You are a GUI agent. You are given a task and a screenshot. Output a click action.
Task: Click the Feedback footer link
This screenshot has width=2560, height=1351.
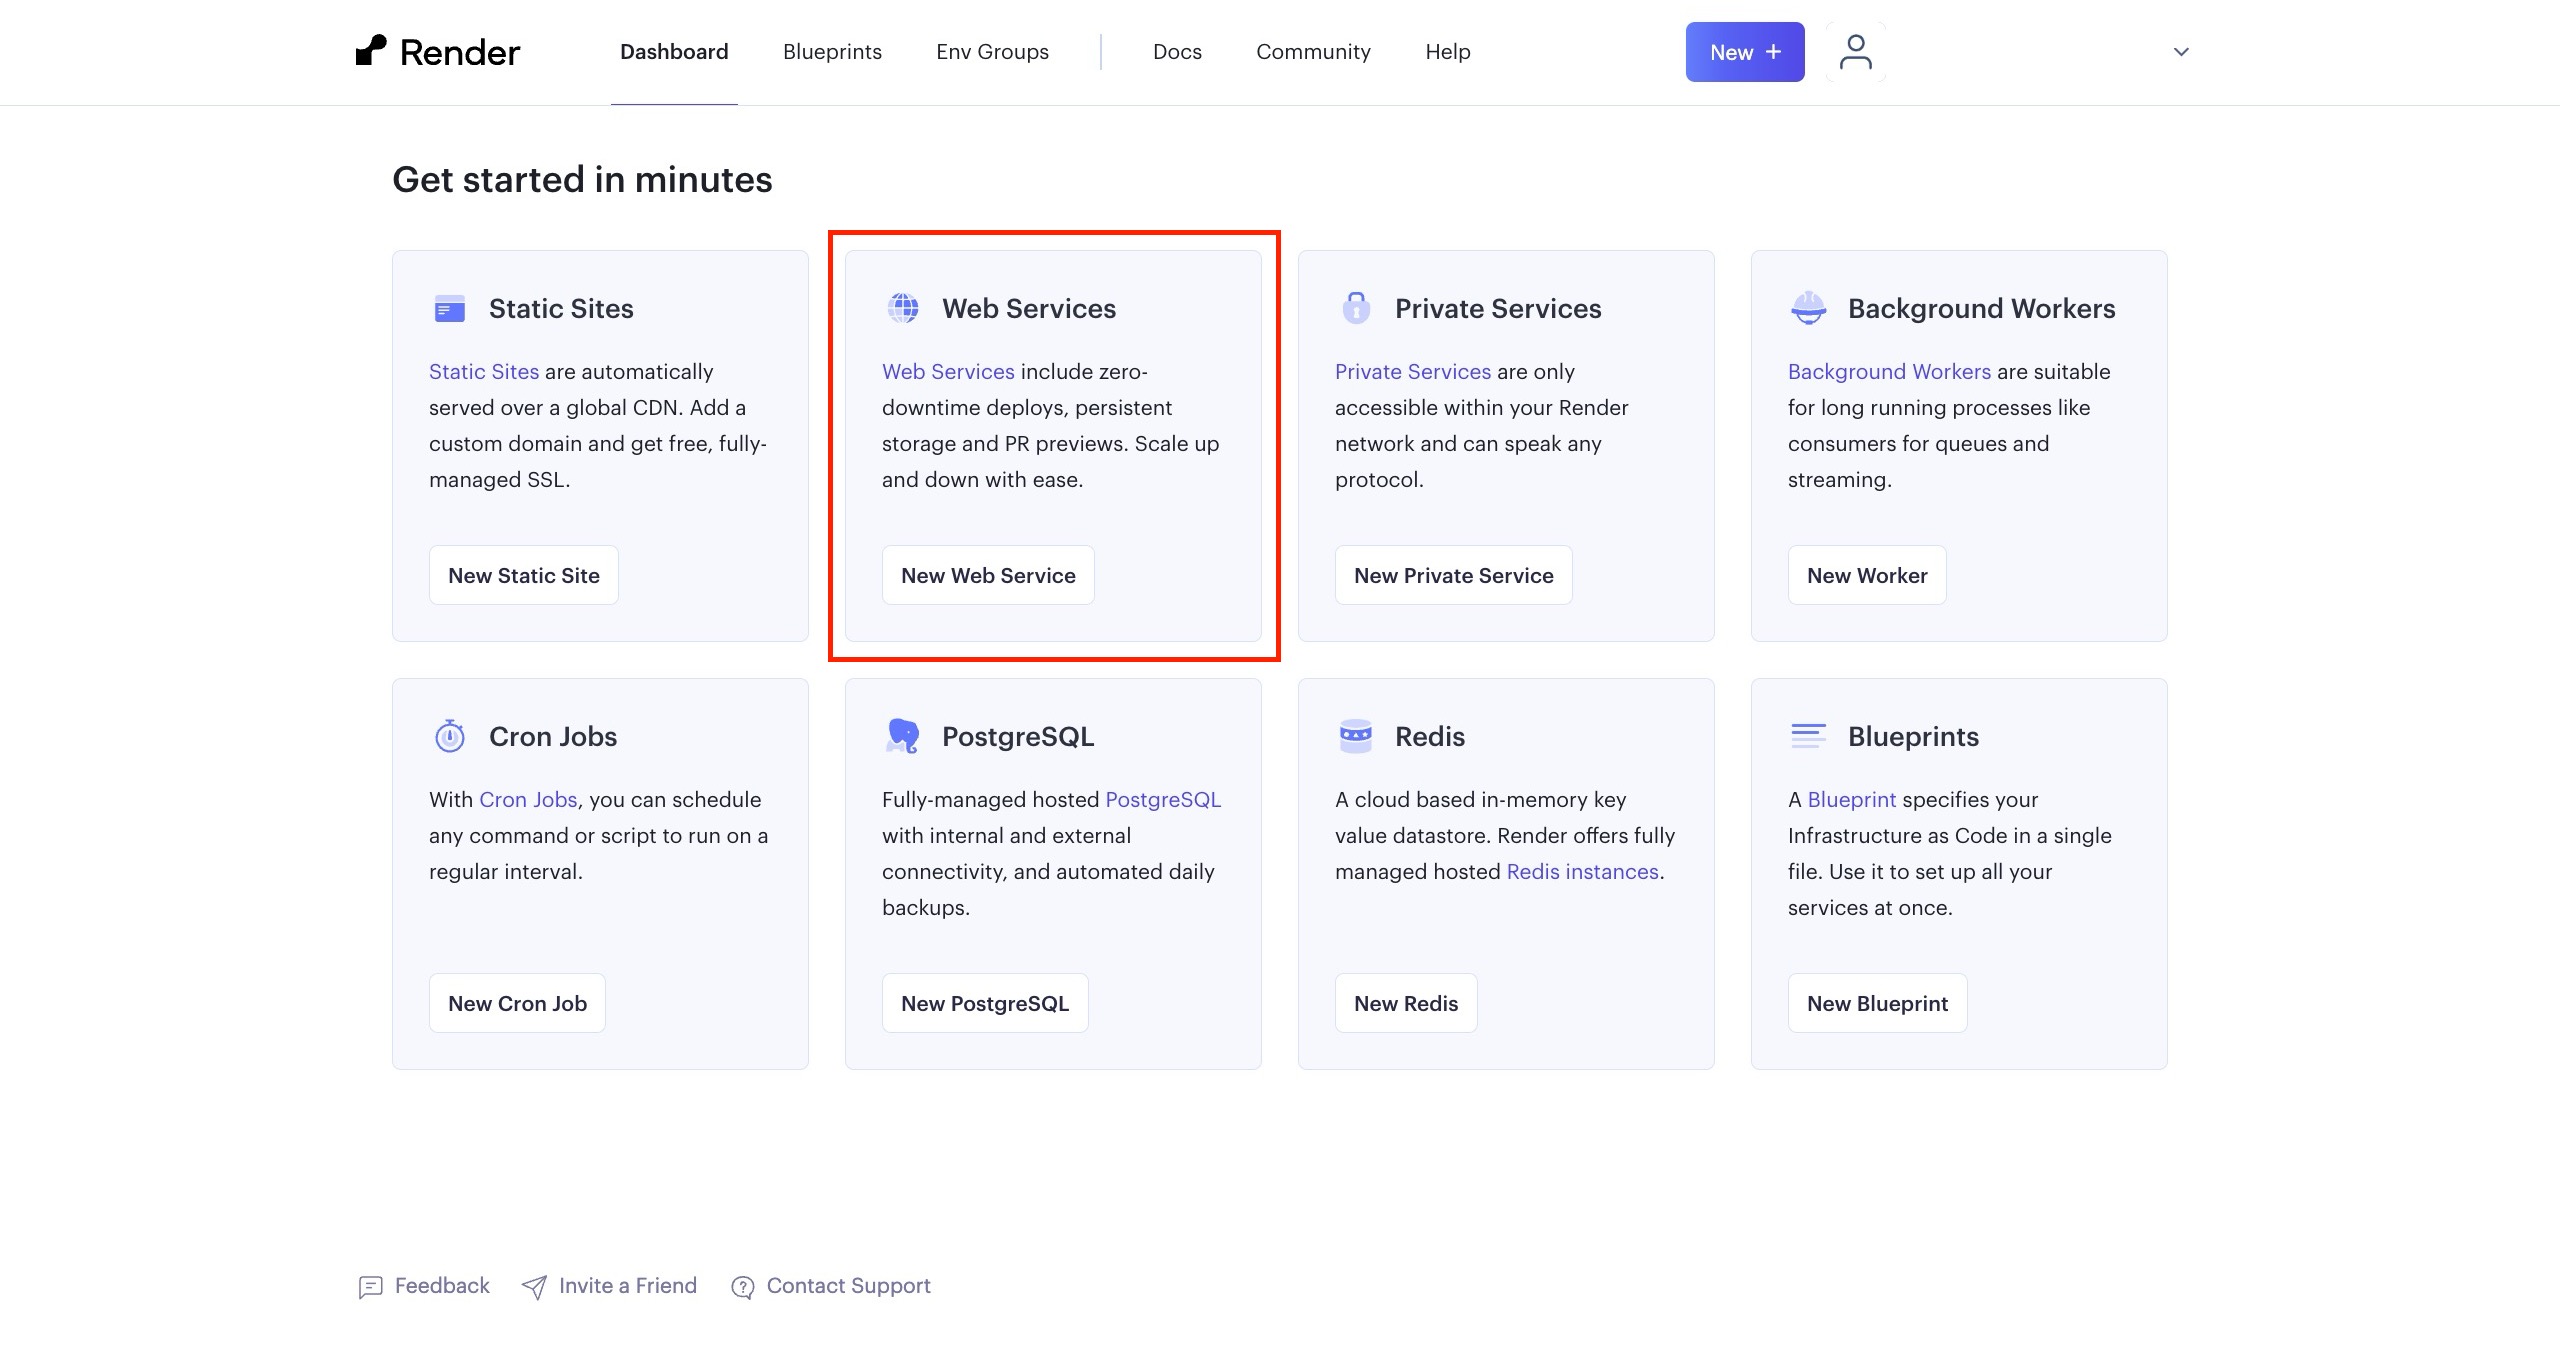pyautogui.click(x=442, y=1286)
